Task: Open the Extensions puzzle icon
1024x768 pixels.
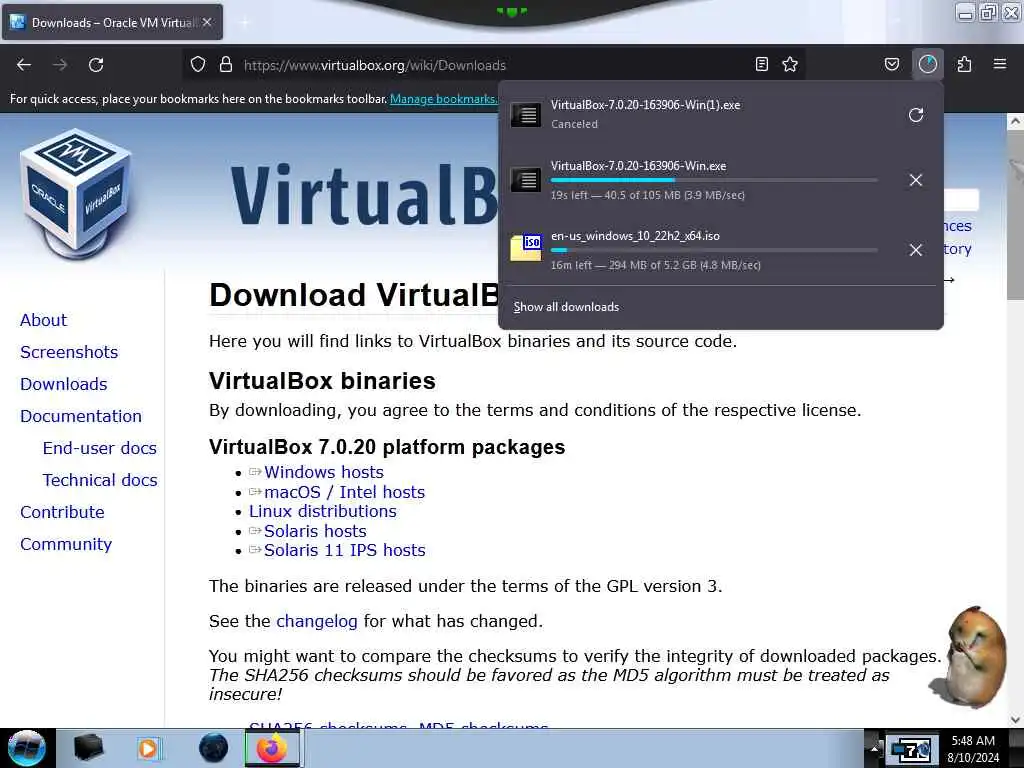Action: 964,64
